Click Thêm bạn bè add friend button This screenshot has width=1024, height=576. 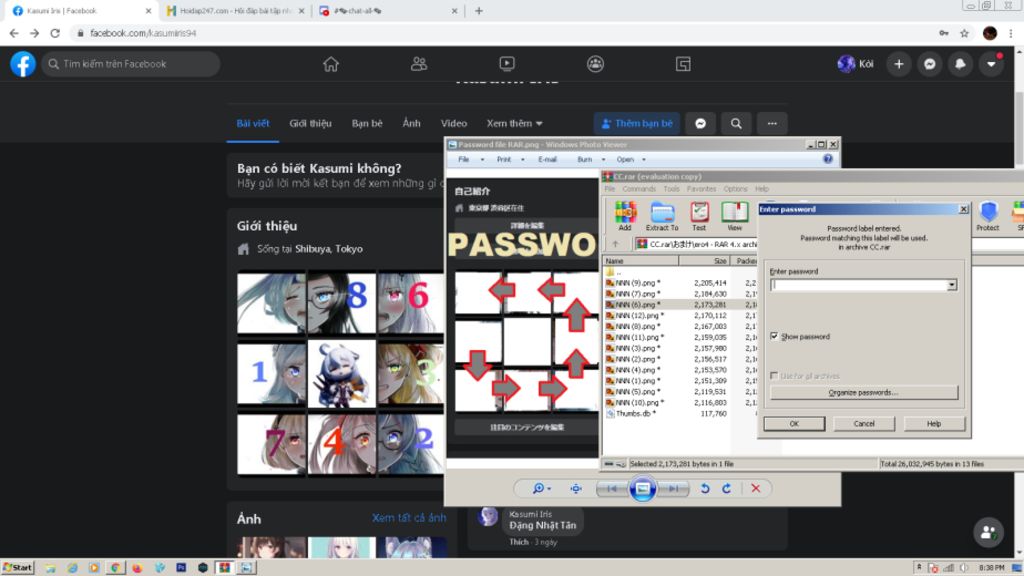point(637,123)
